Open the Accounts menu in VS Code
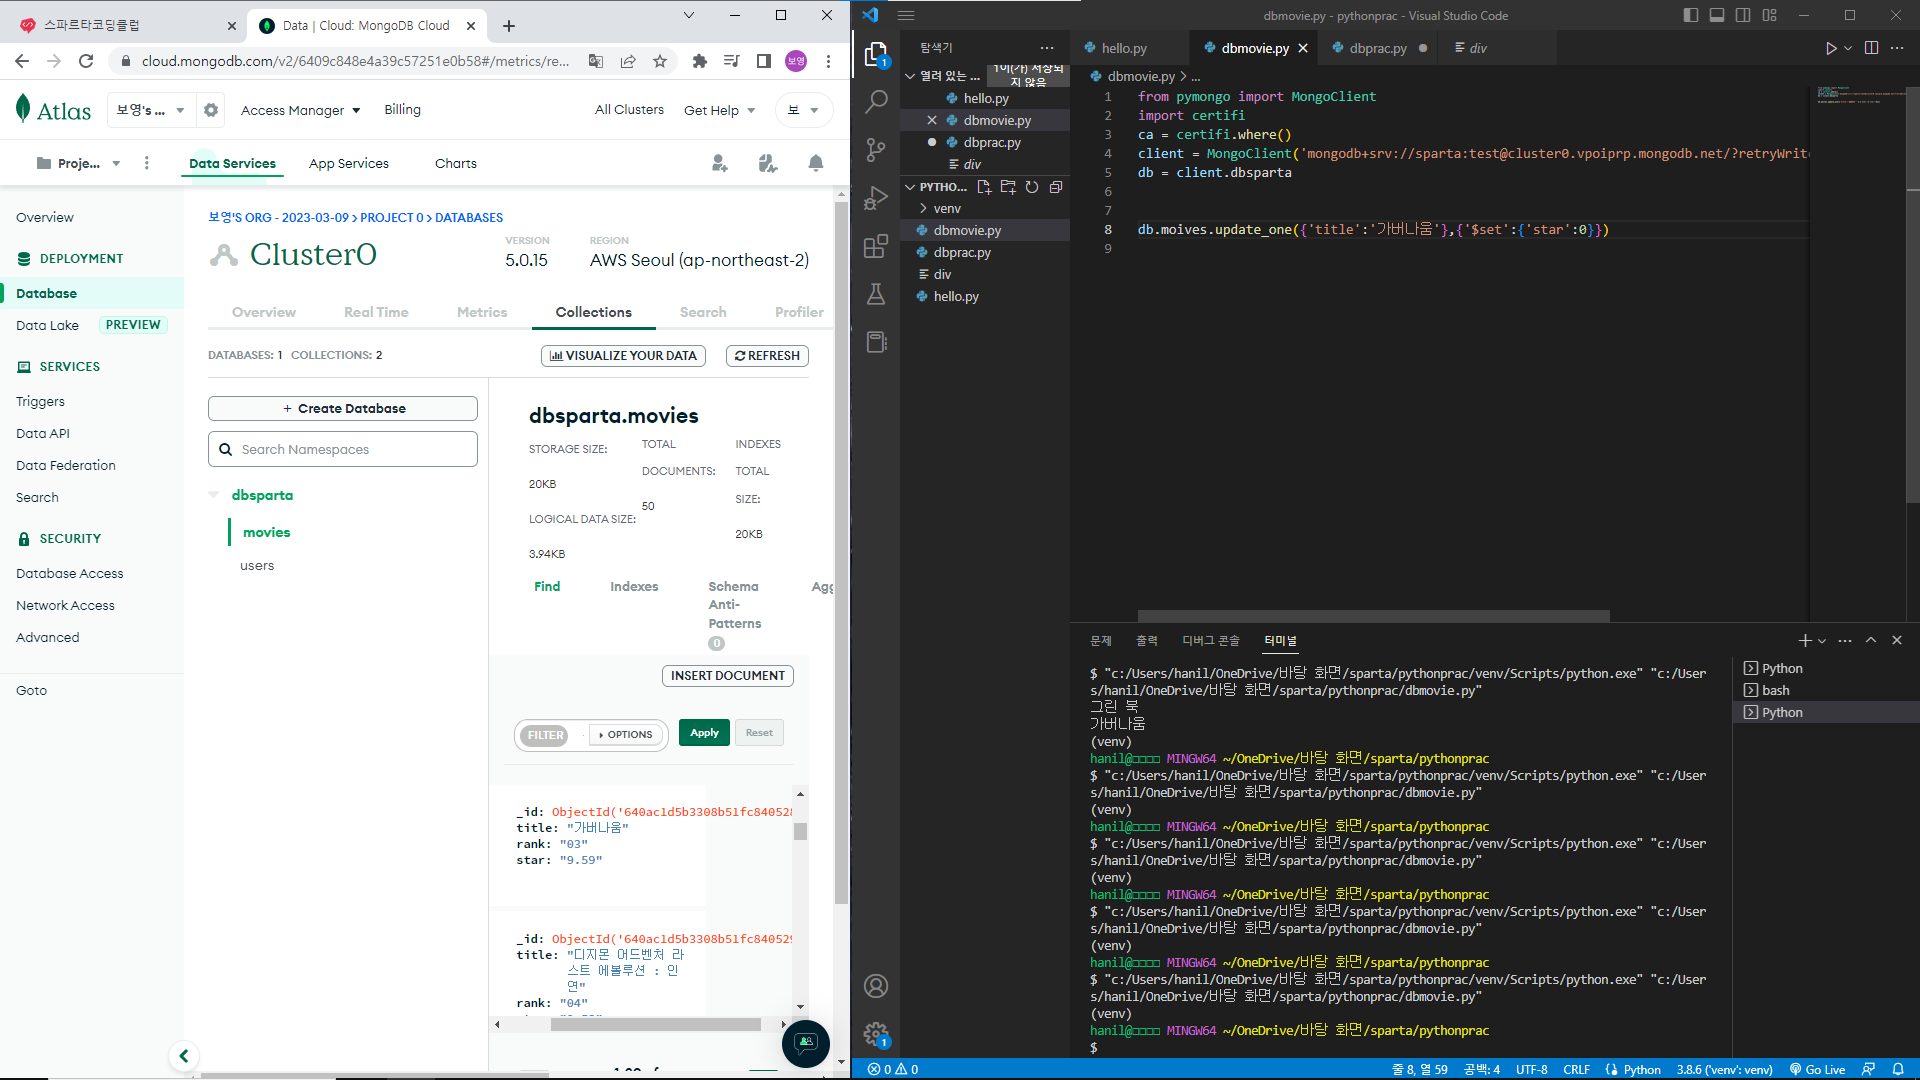 tap(876, 986)
